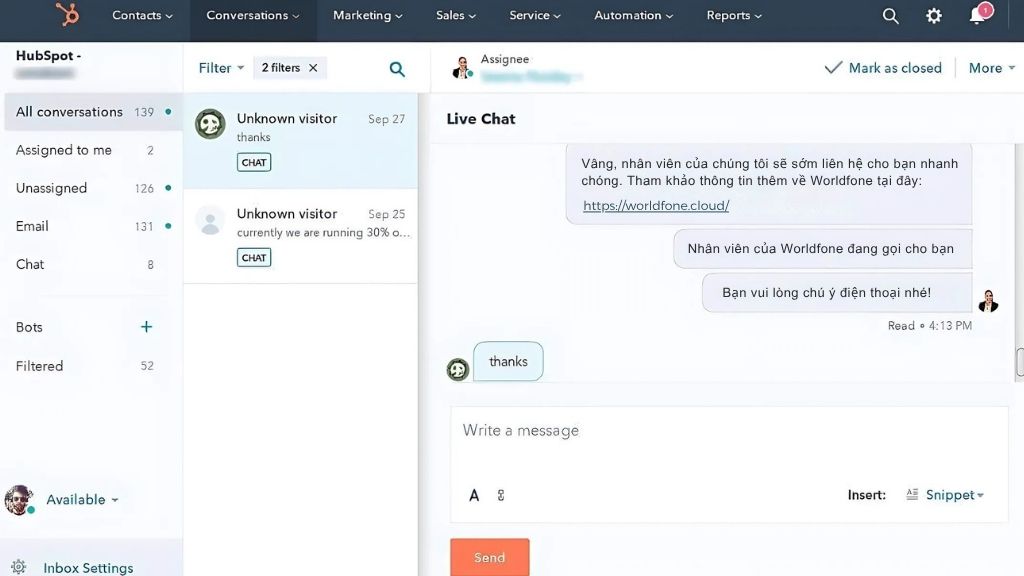Send the chat message
The height and width of the screenshot is (576, 1024).
click(x=490, y=557)
